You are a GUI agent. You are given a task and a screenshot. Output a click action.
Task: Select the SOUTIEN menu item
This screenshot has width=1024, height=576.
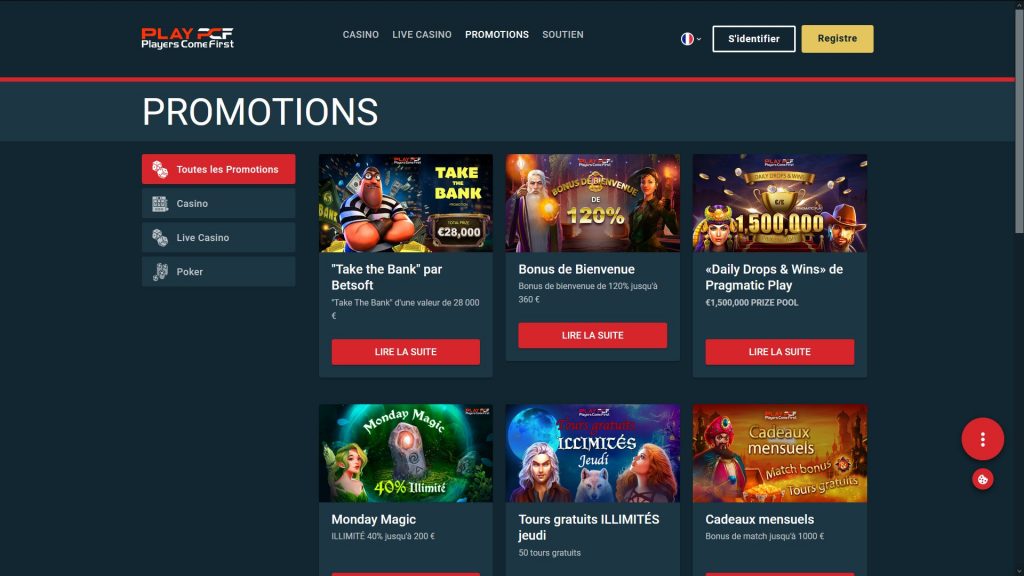[x=563, y=35]
